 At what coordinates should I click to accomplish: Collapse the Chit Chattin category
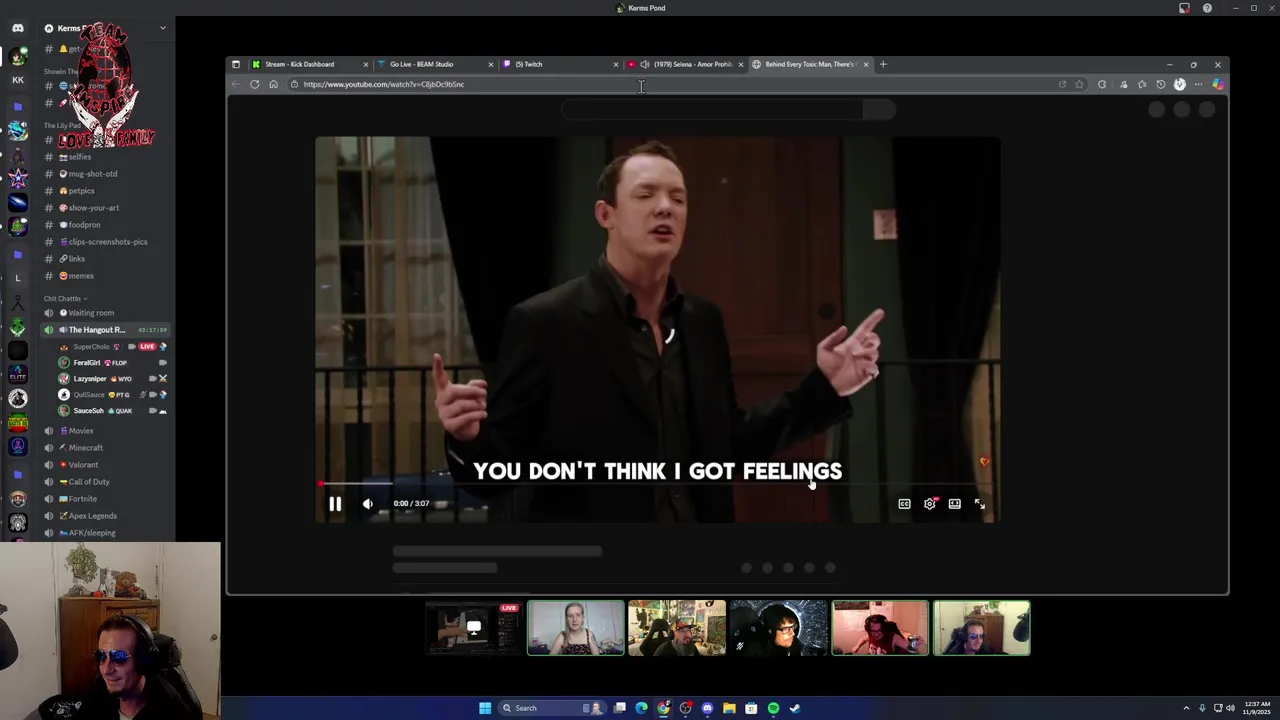(65, 298)
